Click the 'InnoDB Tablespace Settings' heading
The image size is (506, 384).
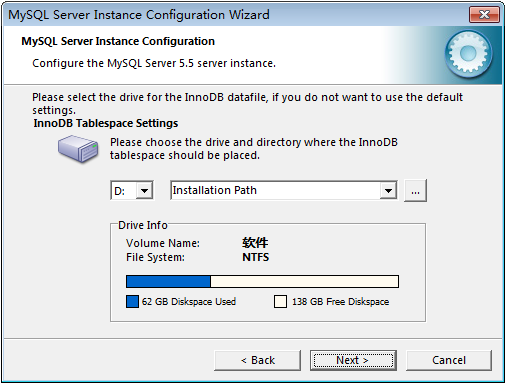click(x=106, y=123)
